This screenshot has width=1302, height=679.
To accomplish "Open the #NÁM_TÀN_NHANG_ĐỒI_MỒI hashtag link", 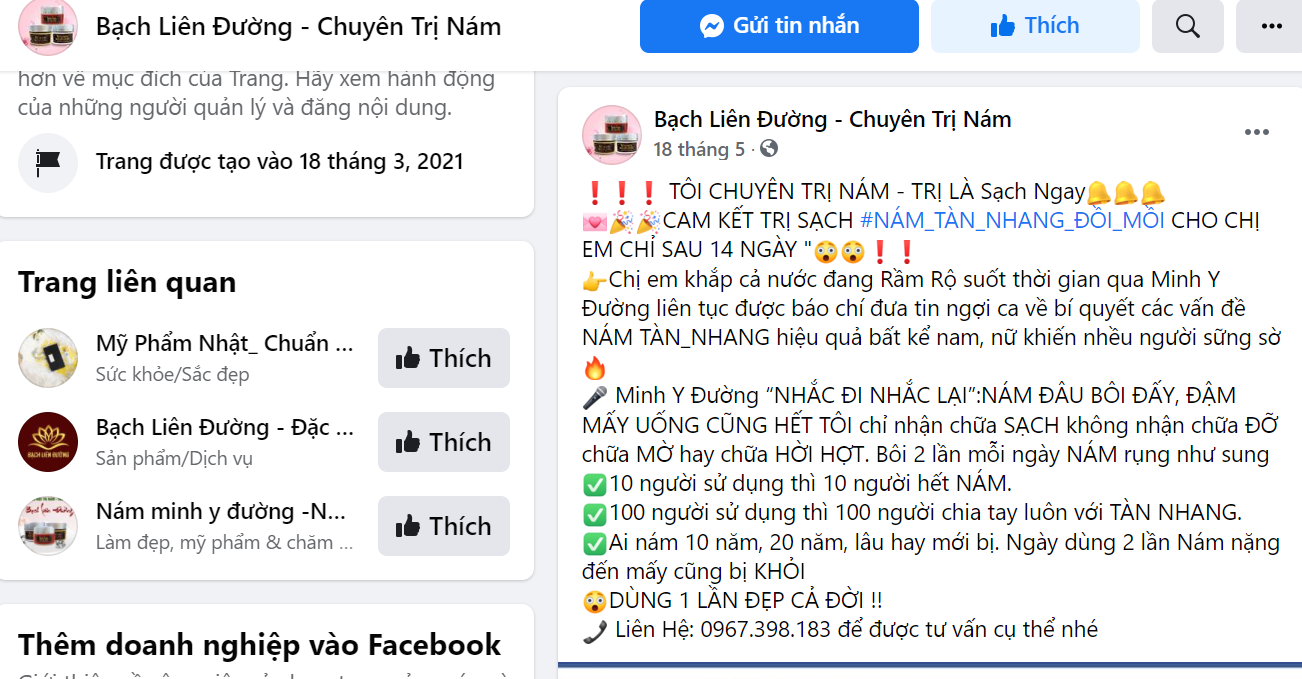I will coord(1012,220).
